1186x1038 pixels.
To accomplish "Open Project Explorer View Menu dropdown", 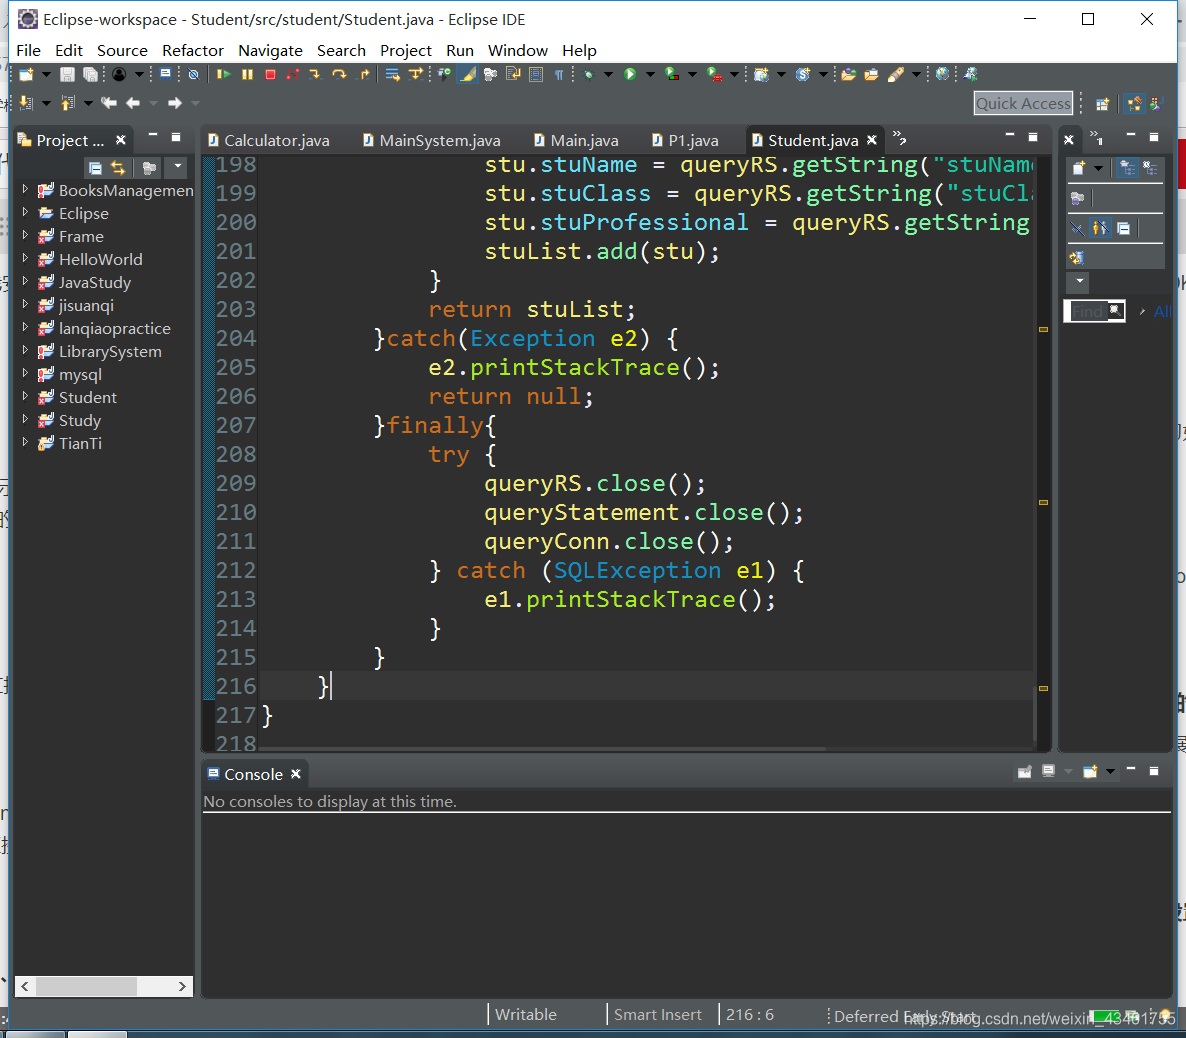I will pyautogui.click(x=178, y=166).
